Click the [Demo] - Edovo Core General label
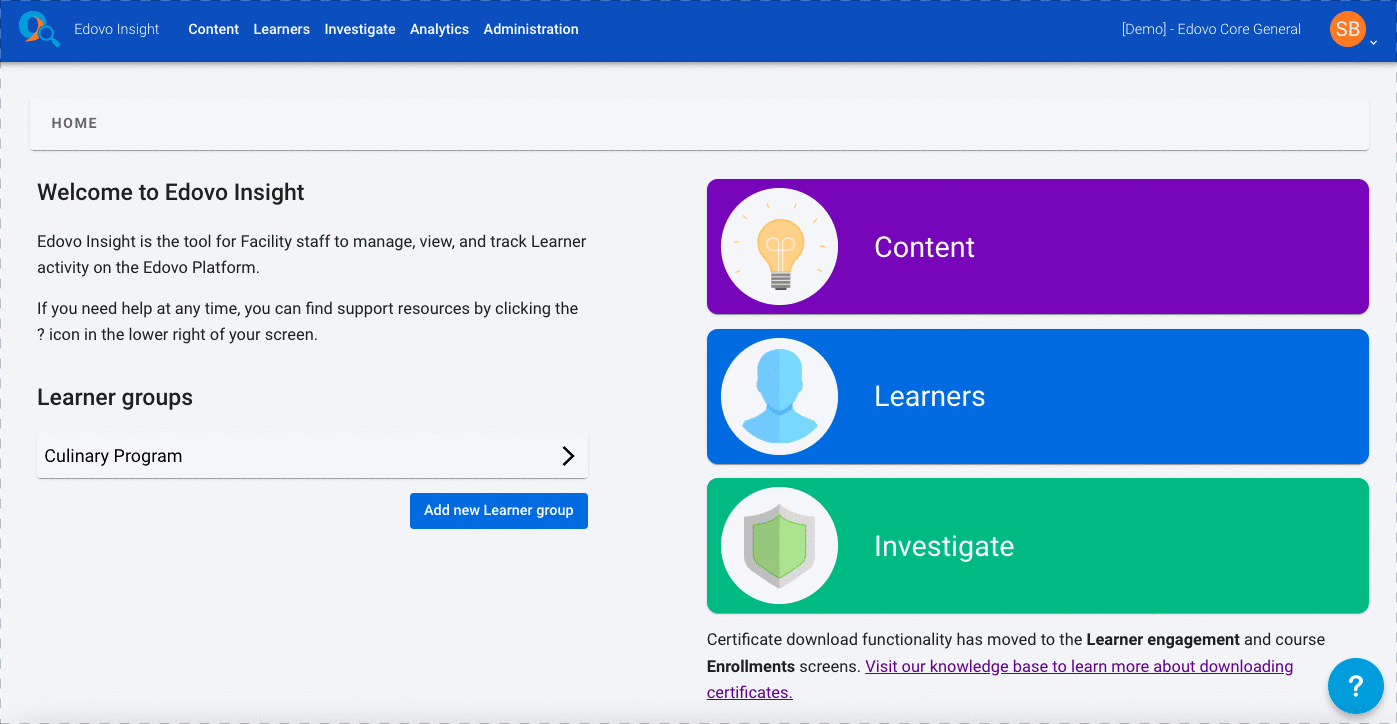This screenshot has width=1397, height=724. pos(1211,29)
